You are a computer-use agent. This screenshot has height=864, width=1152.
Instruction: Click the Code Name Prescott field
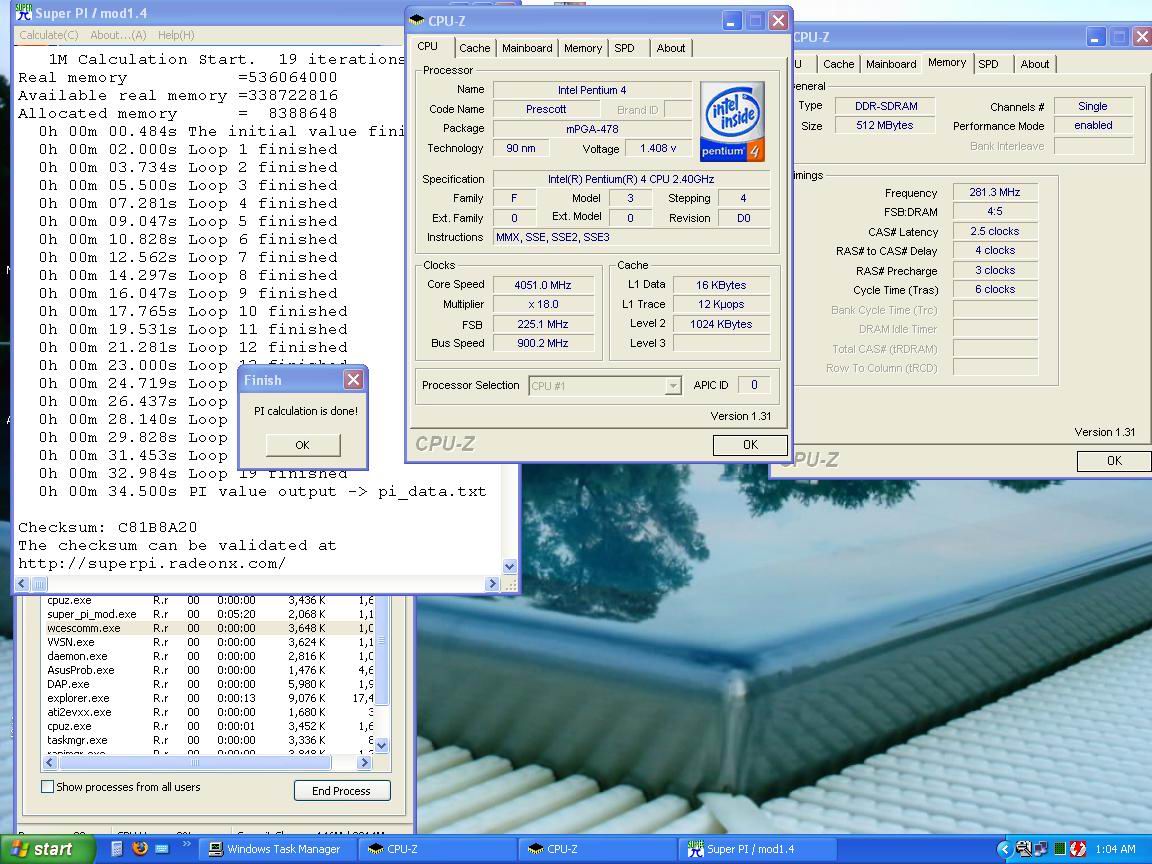point(546,109)
